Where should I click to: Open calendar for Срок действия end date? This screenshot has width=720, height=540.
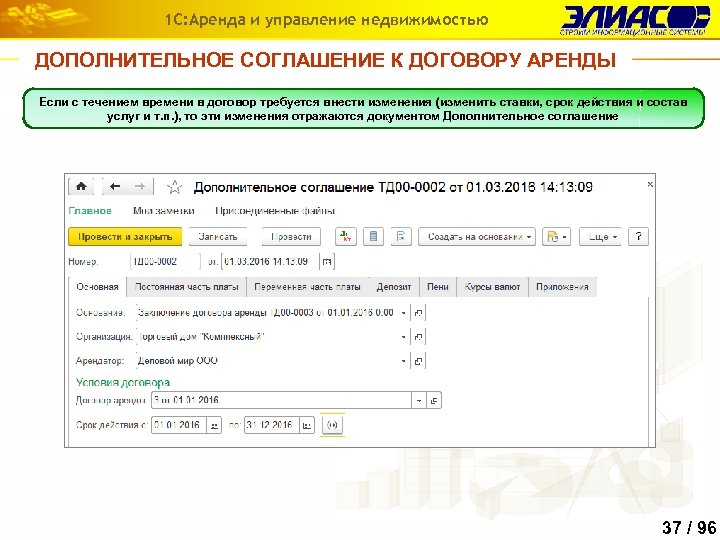307,425
